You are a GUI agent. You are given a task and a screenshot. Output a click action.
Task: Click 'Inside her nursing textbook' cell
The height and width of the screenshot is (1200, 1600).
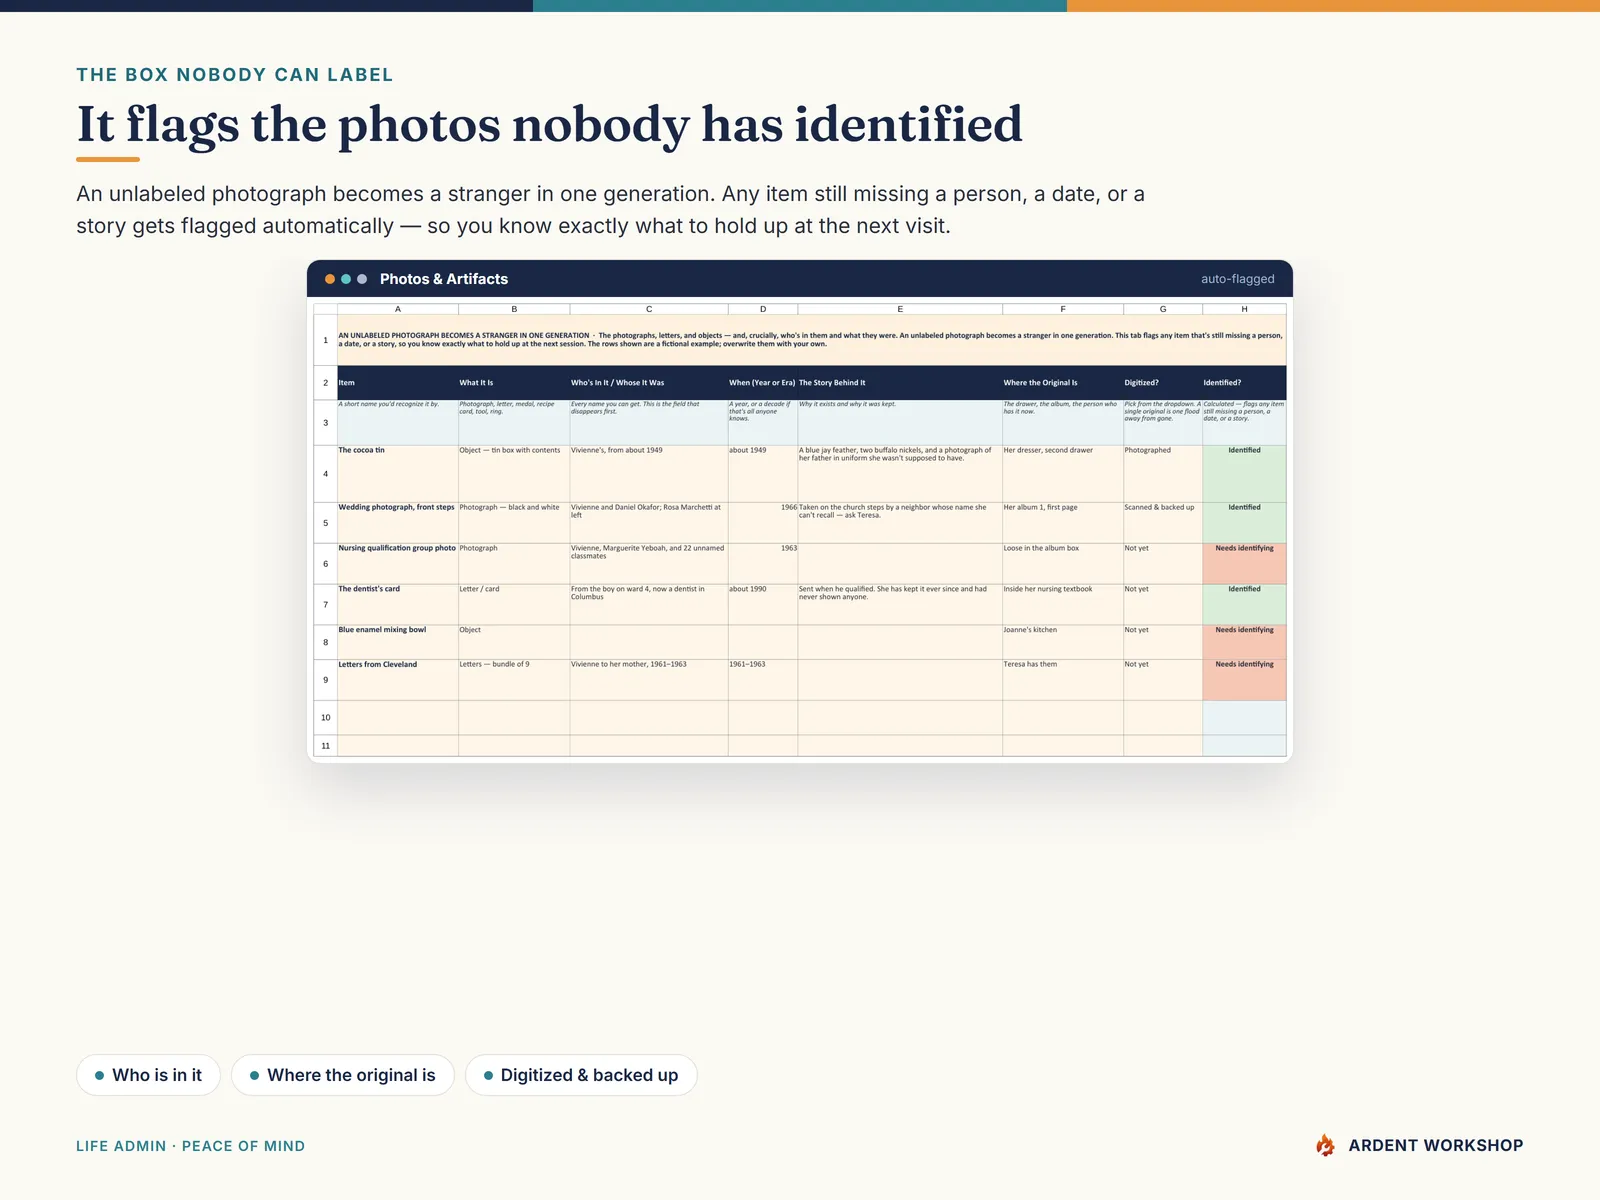tap(1063, 604)
